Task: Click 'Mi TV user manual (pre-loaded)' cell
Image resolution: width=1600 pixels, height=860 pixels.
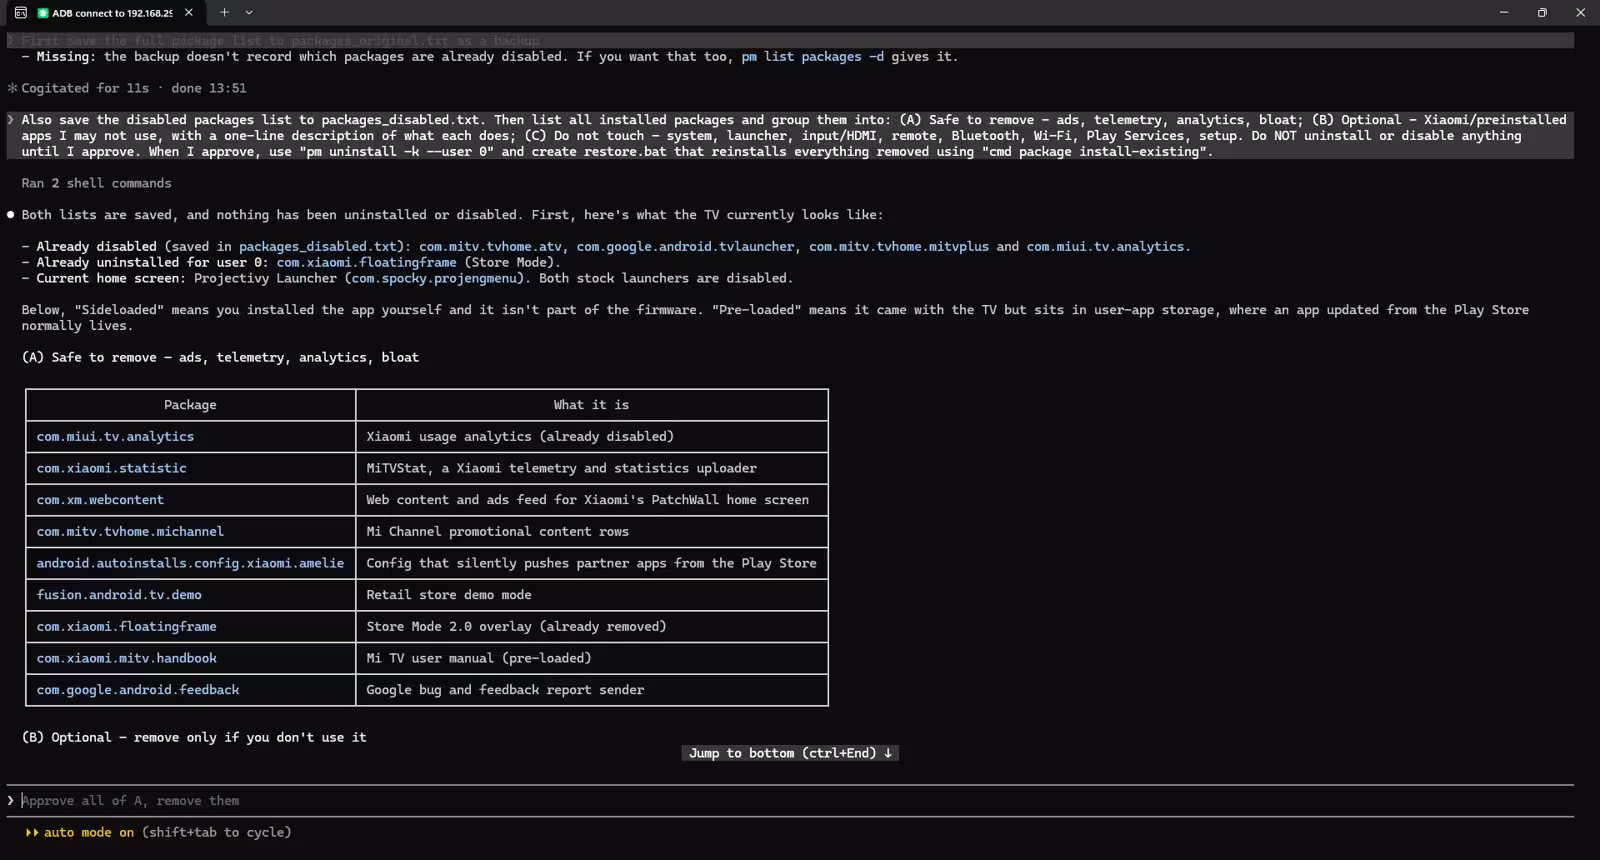Action: [479, 659]
